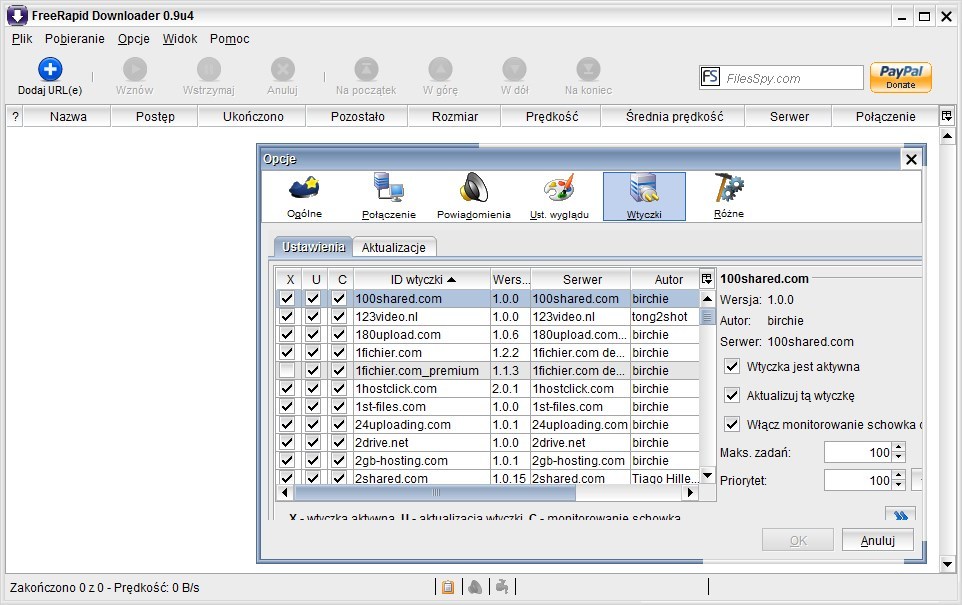The height and width of the screenshot is (605, 962).
Task: Click the Maks. zadań value field
Action: (x=858, y=452)
